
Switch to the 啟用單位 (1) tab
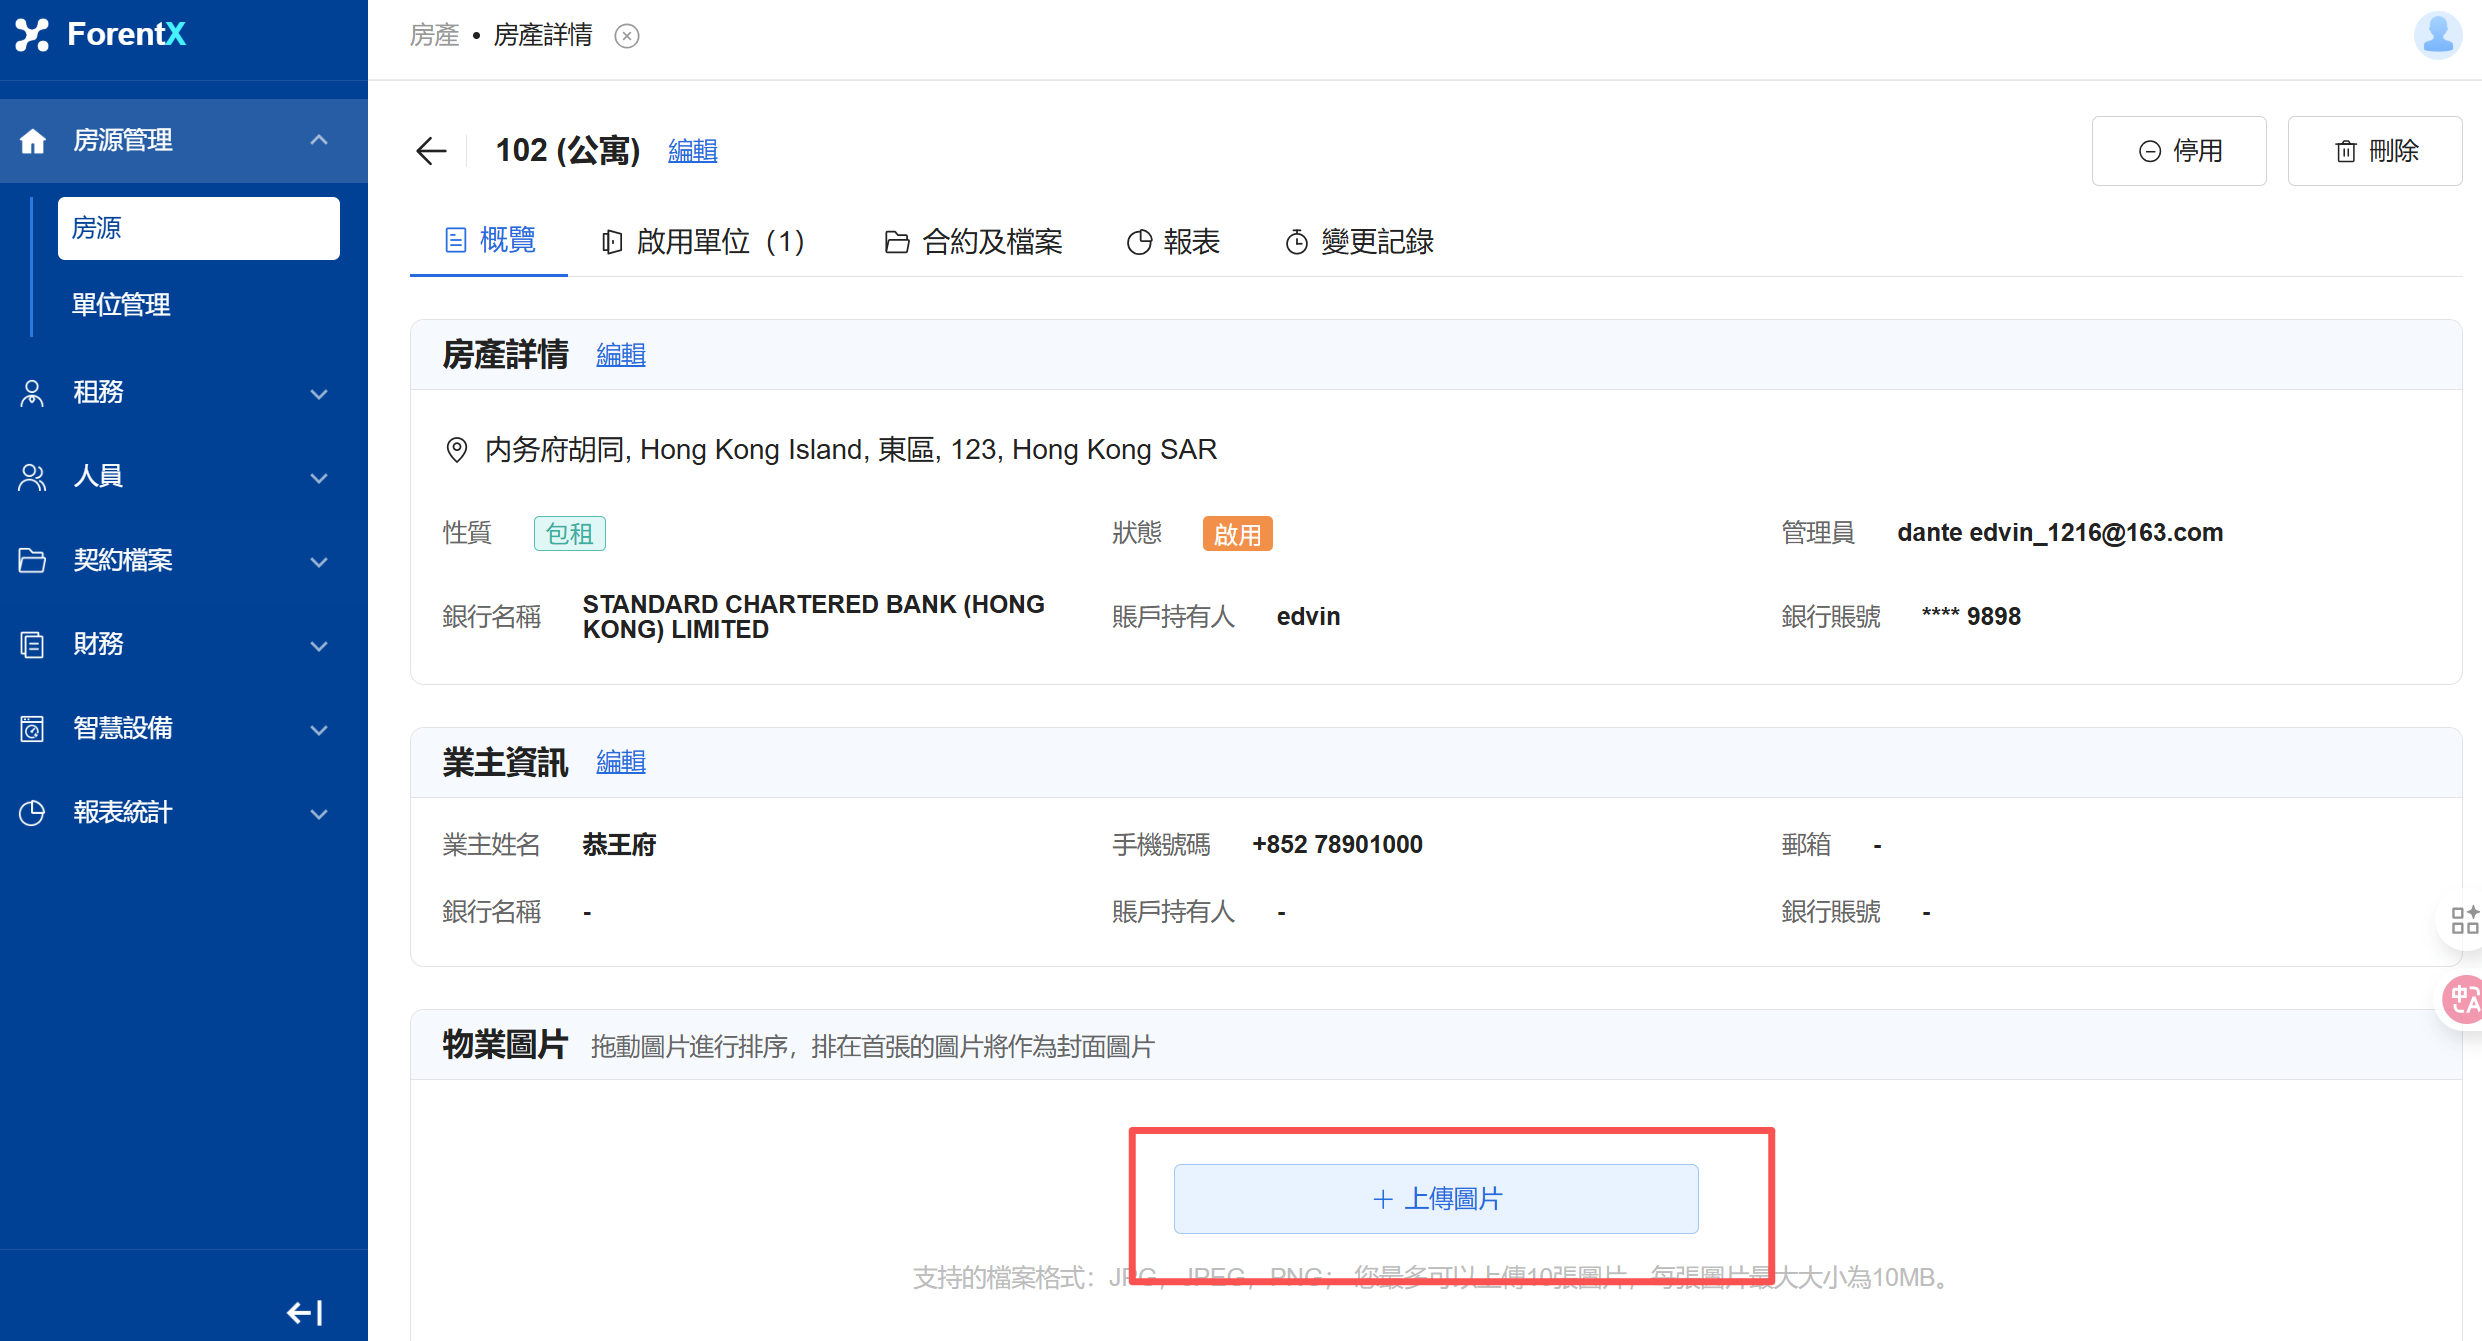click(x=704, y=242)
